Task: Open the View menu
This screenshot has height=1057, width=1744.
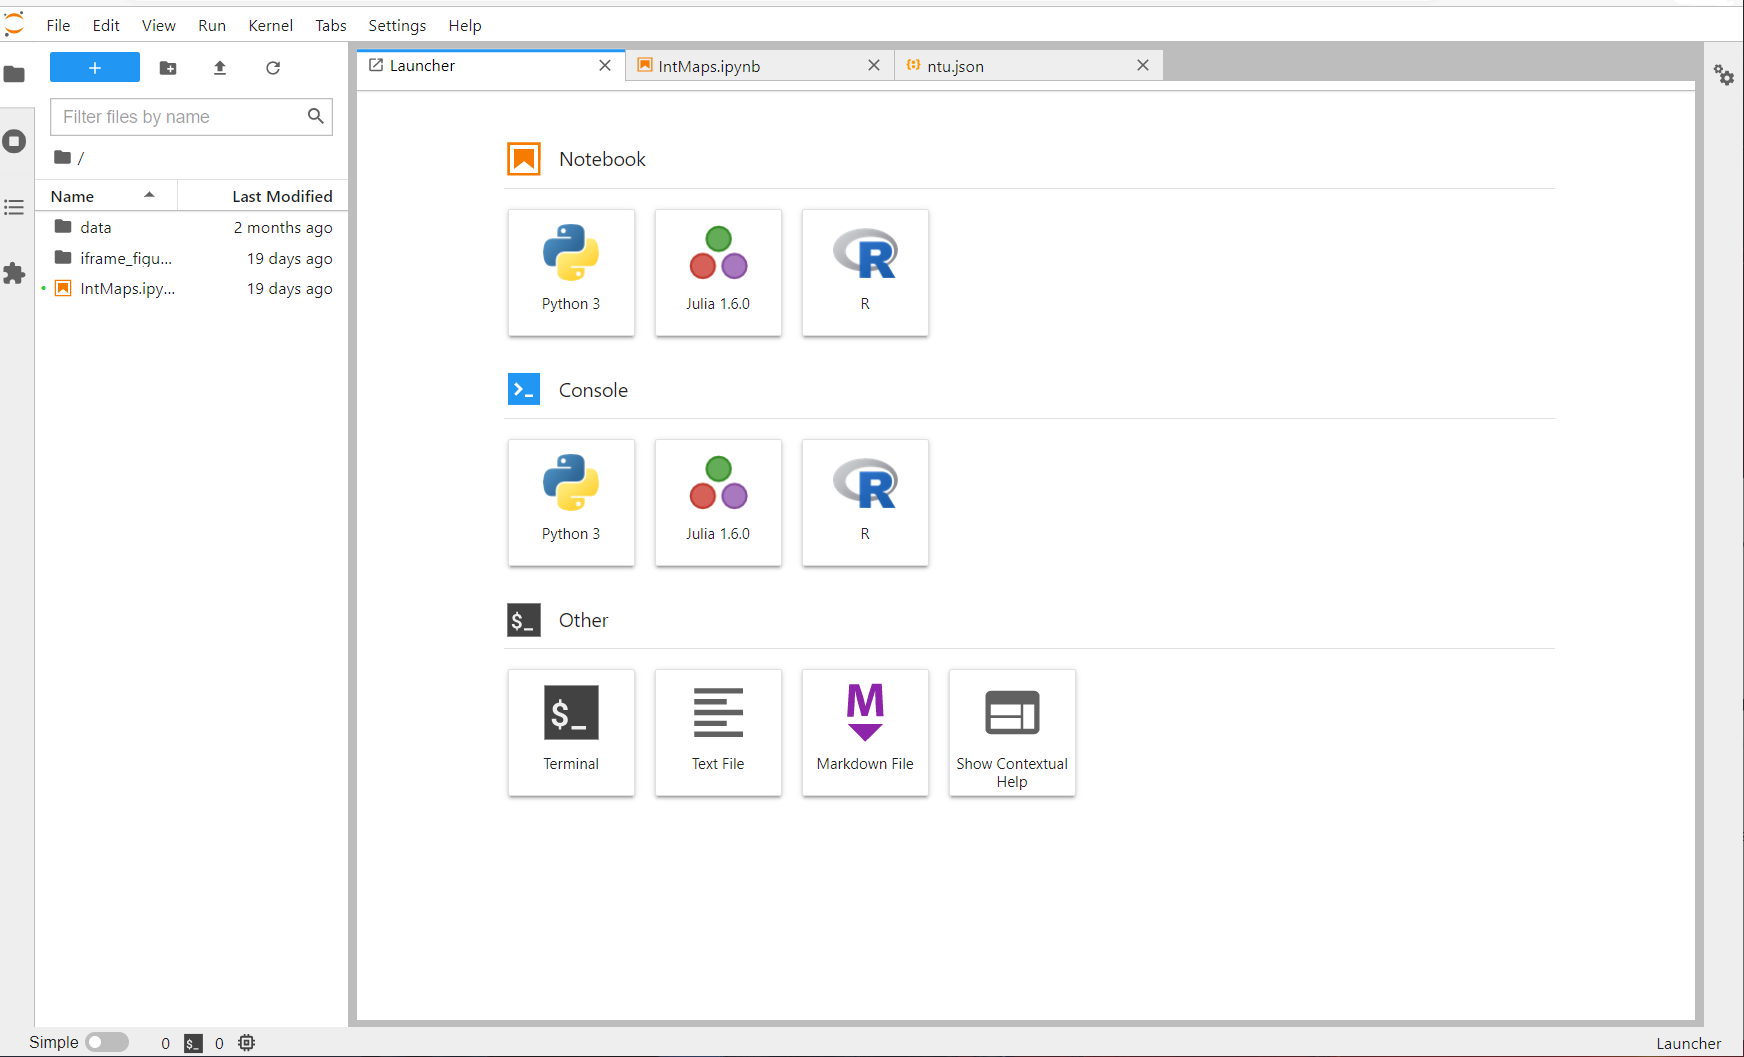Action: [158, 25]
